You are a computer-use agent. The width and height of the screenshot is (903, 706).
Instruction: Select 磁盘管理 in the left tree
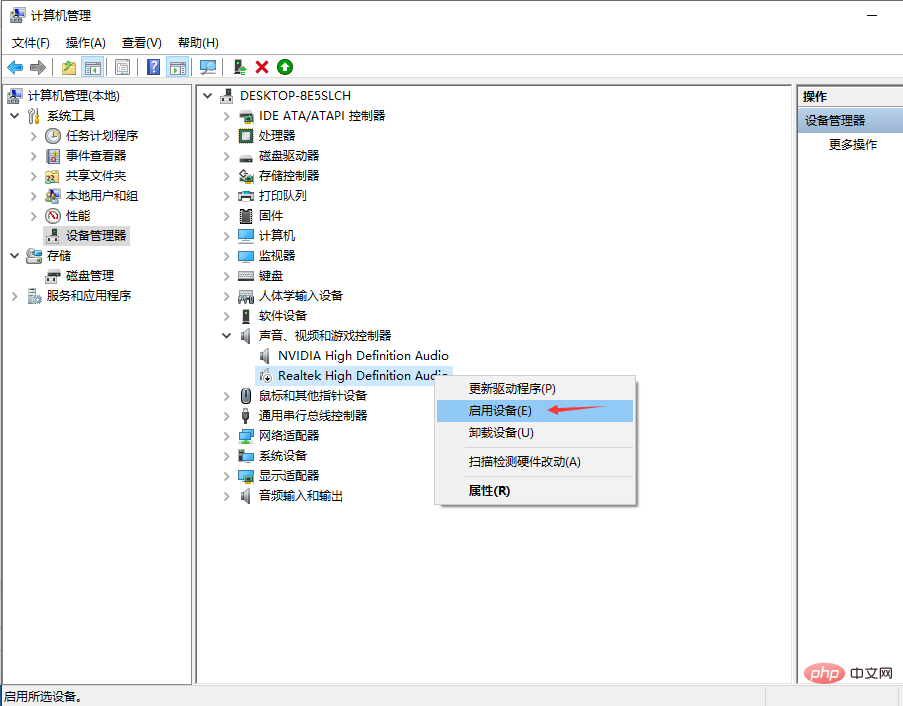[90, 276]
